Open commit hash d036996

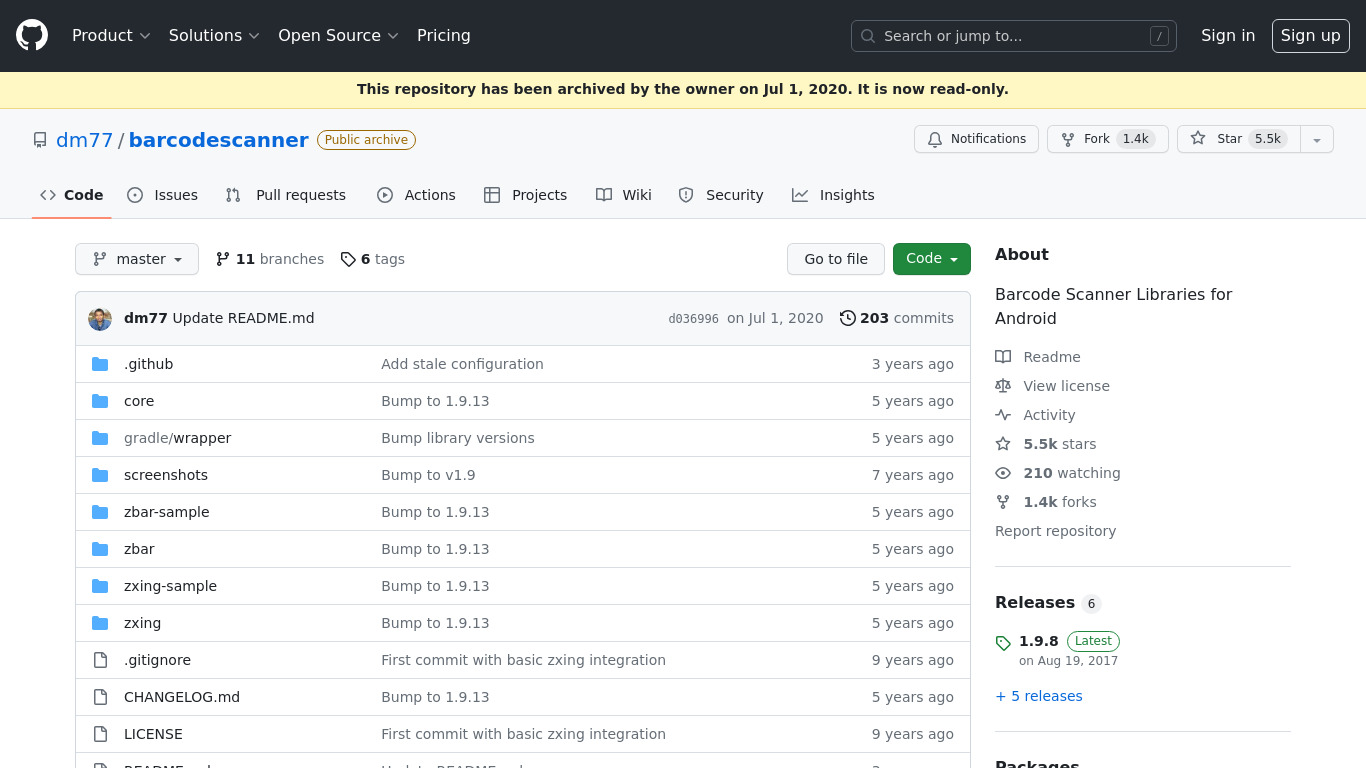[693, 319]
